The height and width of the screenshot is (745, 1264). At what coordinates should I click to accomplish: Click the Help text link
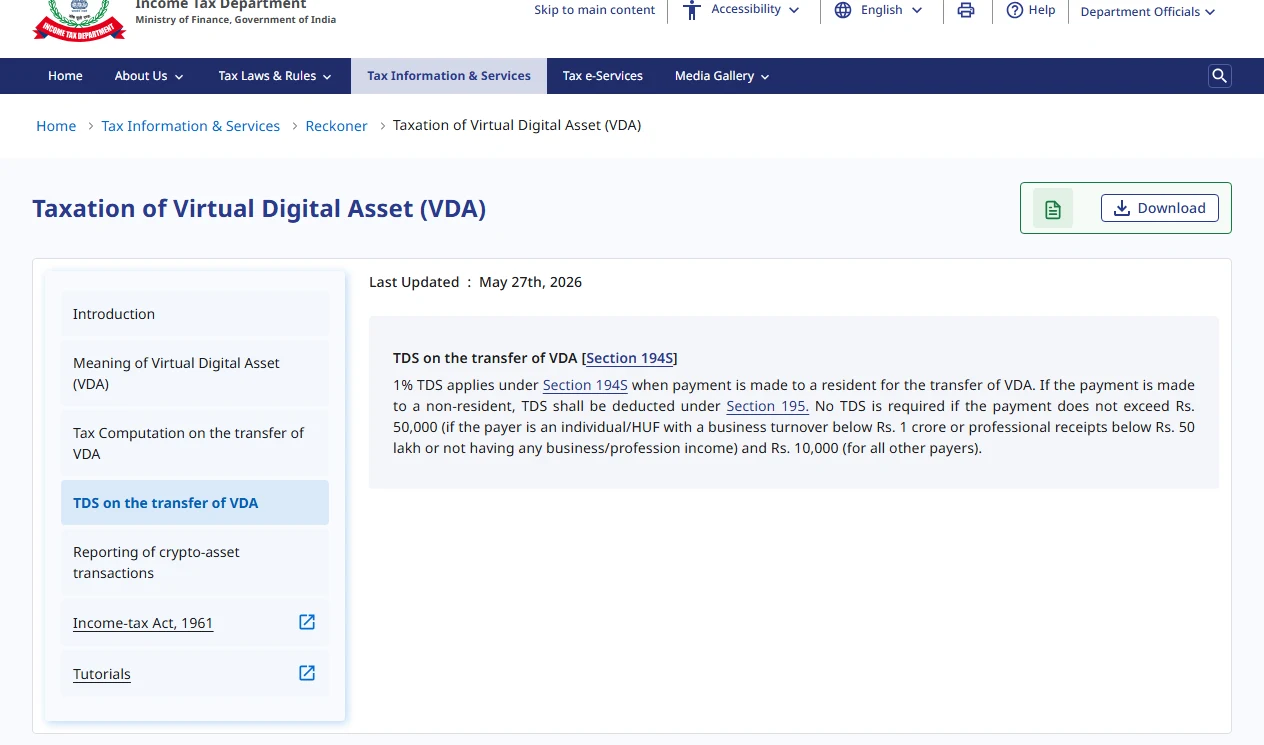[1042, 10]
